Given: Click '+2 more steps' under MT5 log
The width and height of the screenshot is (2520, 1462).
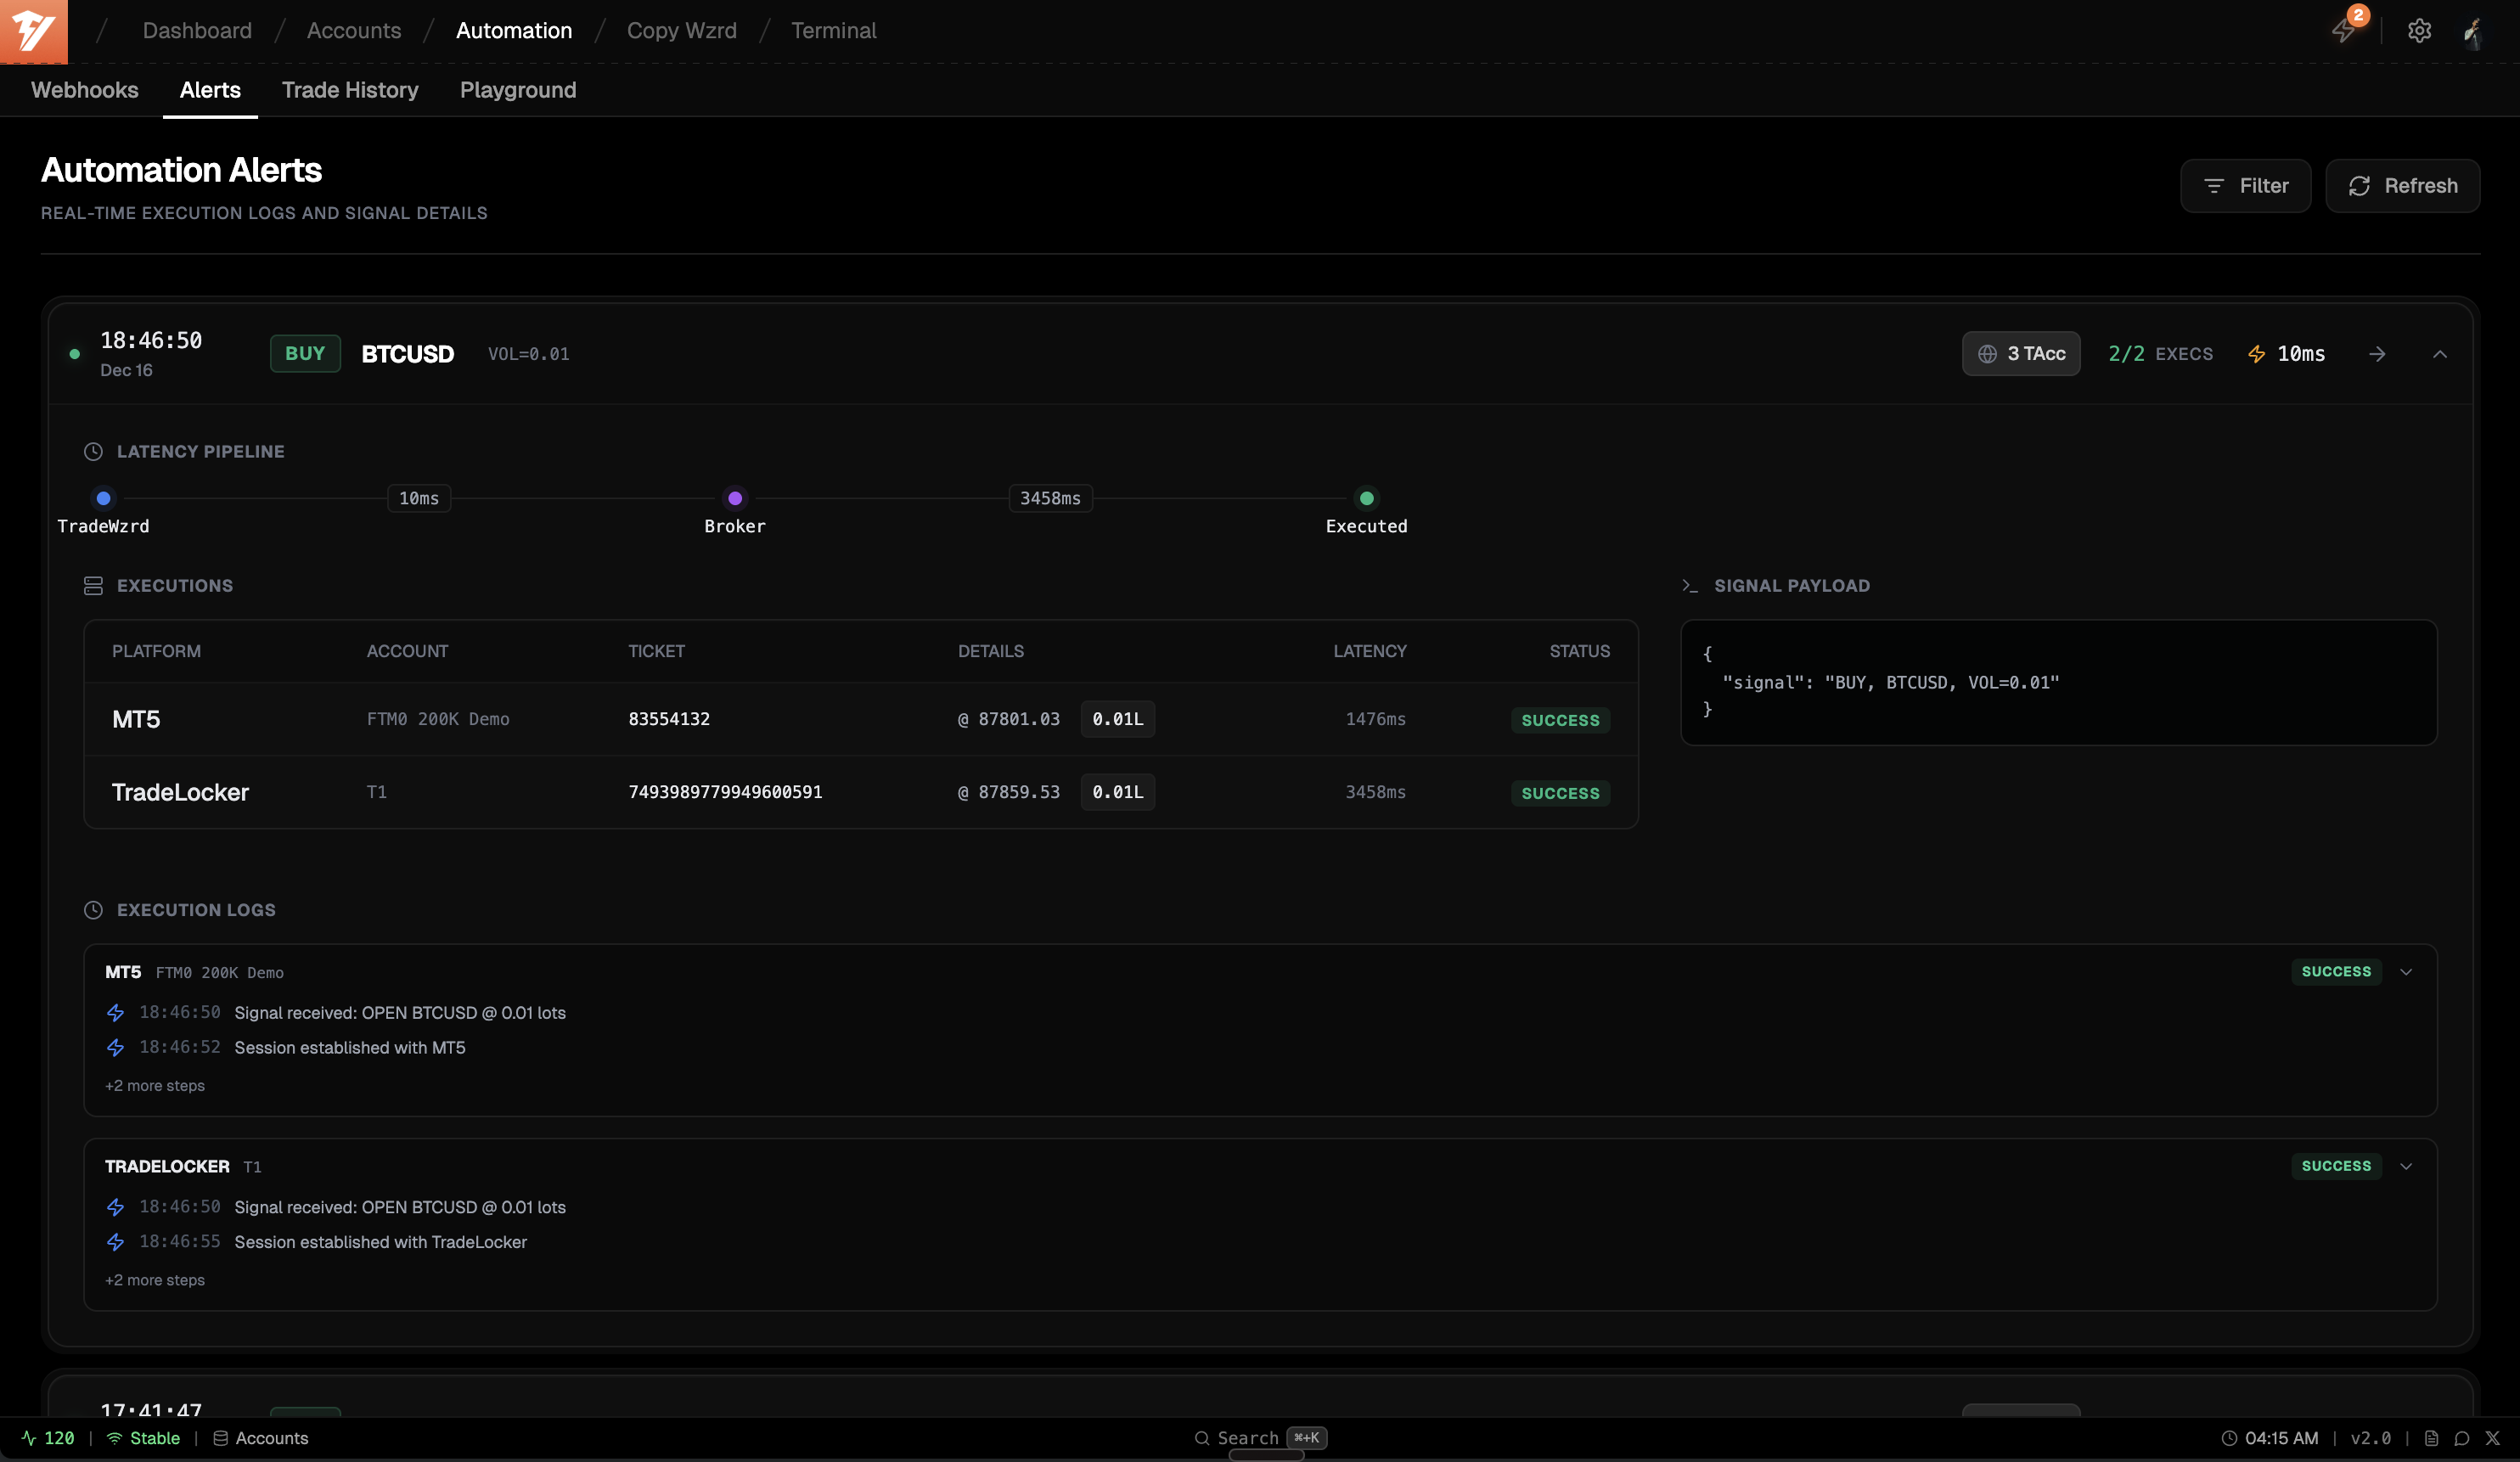Looking at the screenshot, I should coord(155,1084).
